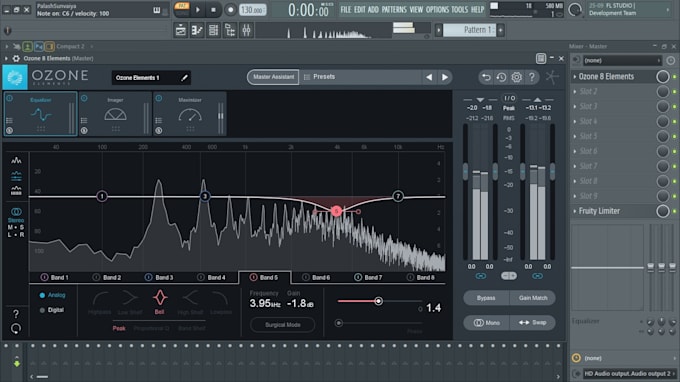Toggle the Band 5 power button
The image size is (680, 382).
pos(253,277)
